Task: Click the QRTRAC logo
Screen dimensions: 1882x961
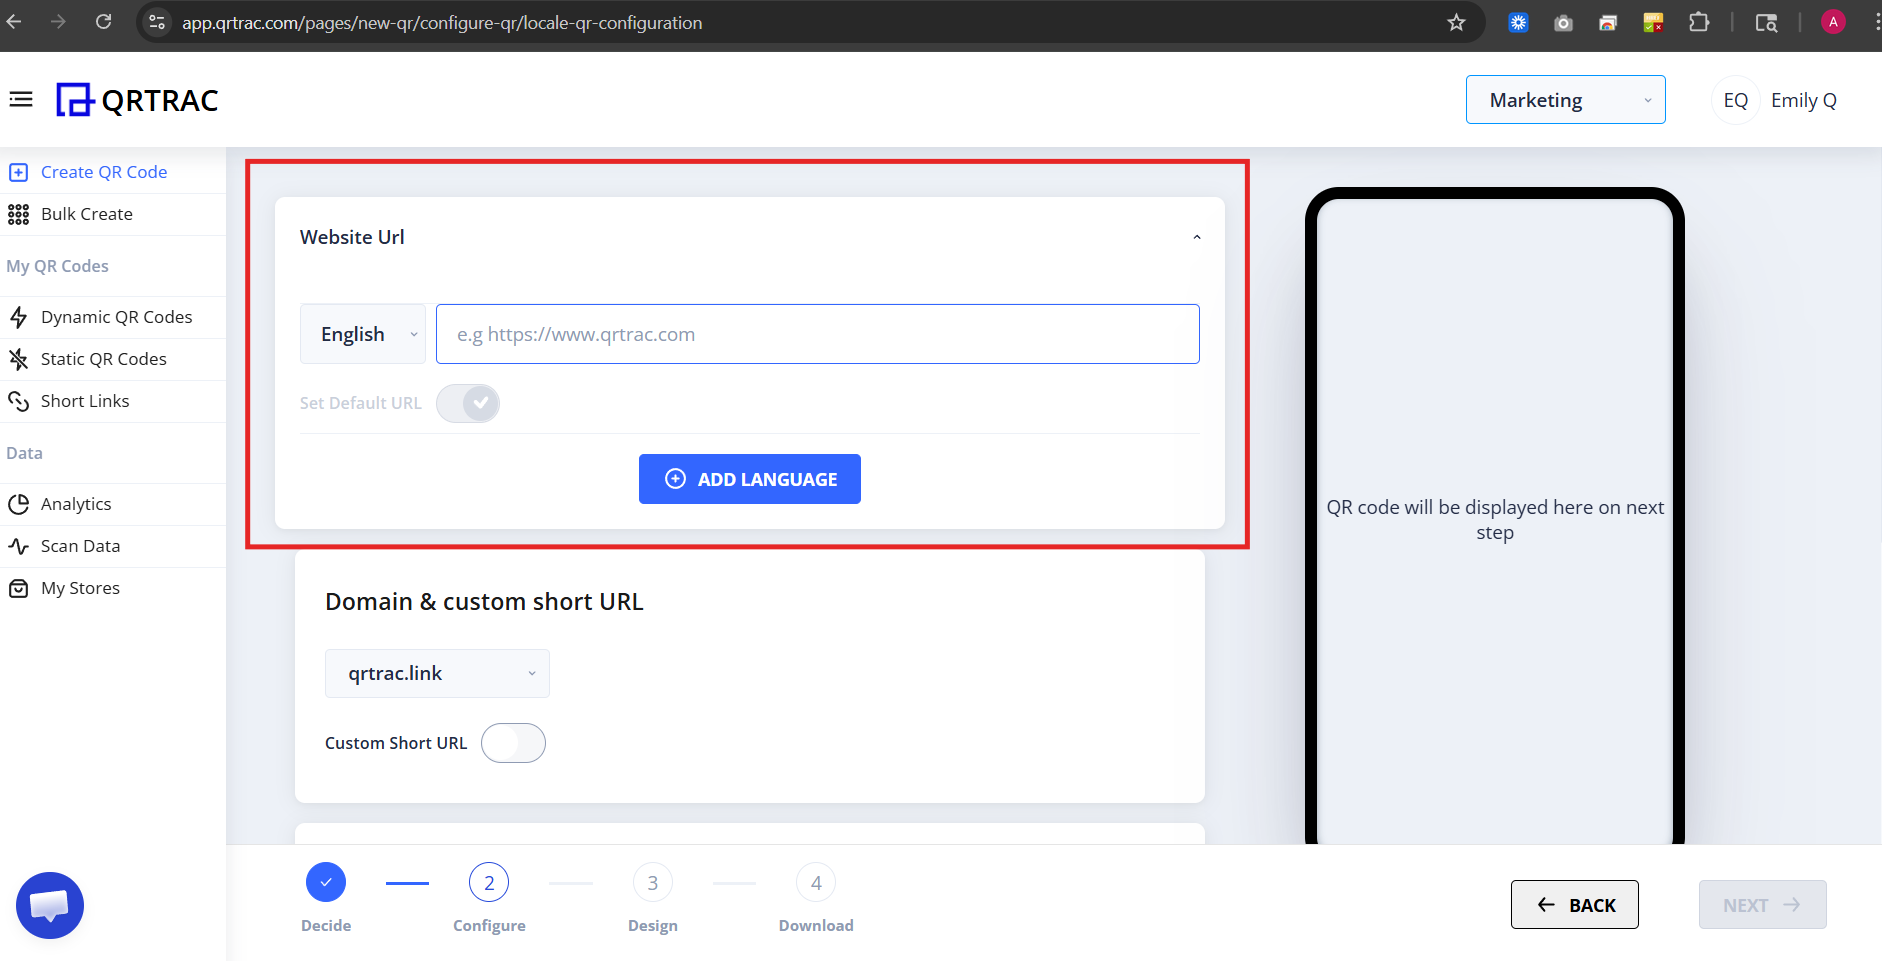Action: pyautogui.click(x=137, y=99)
